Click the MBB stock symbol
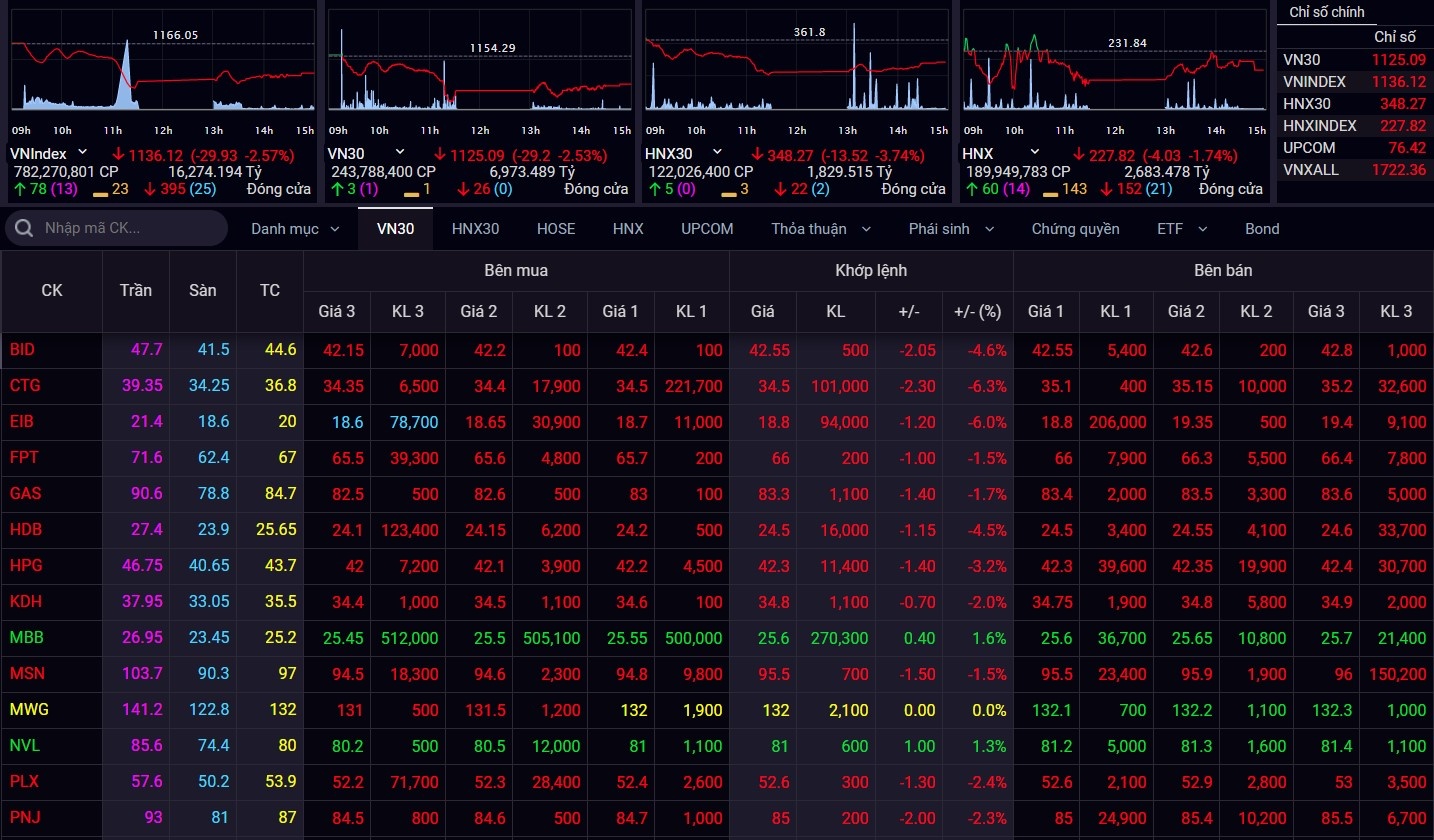This screenshot has height=840, width=1434. (27, 637)
